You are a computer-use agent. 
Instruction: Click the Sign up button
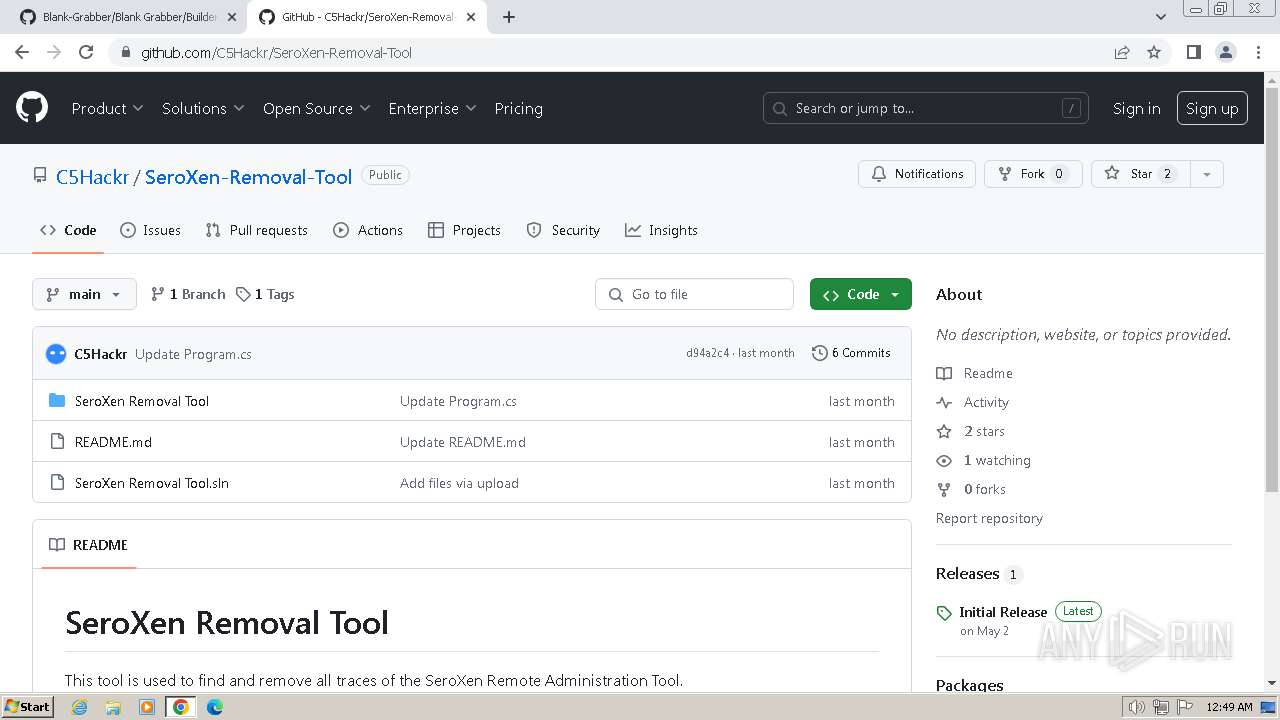point(1212,108)
